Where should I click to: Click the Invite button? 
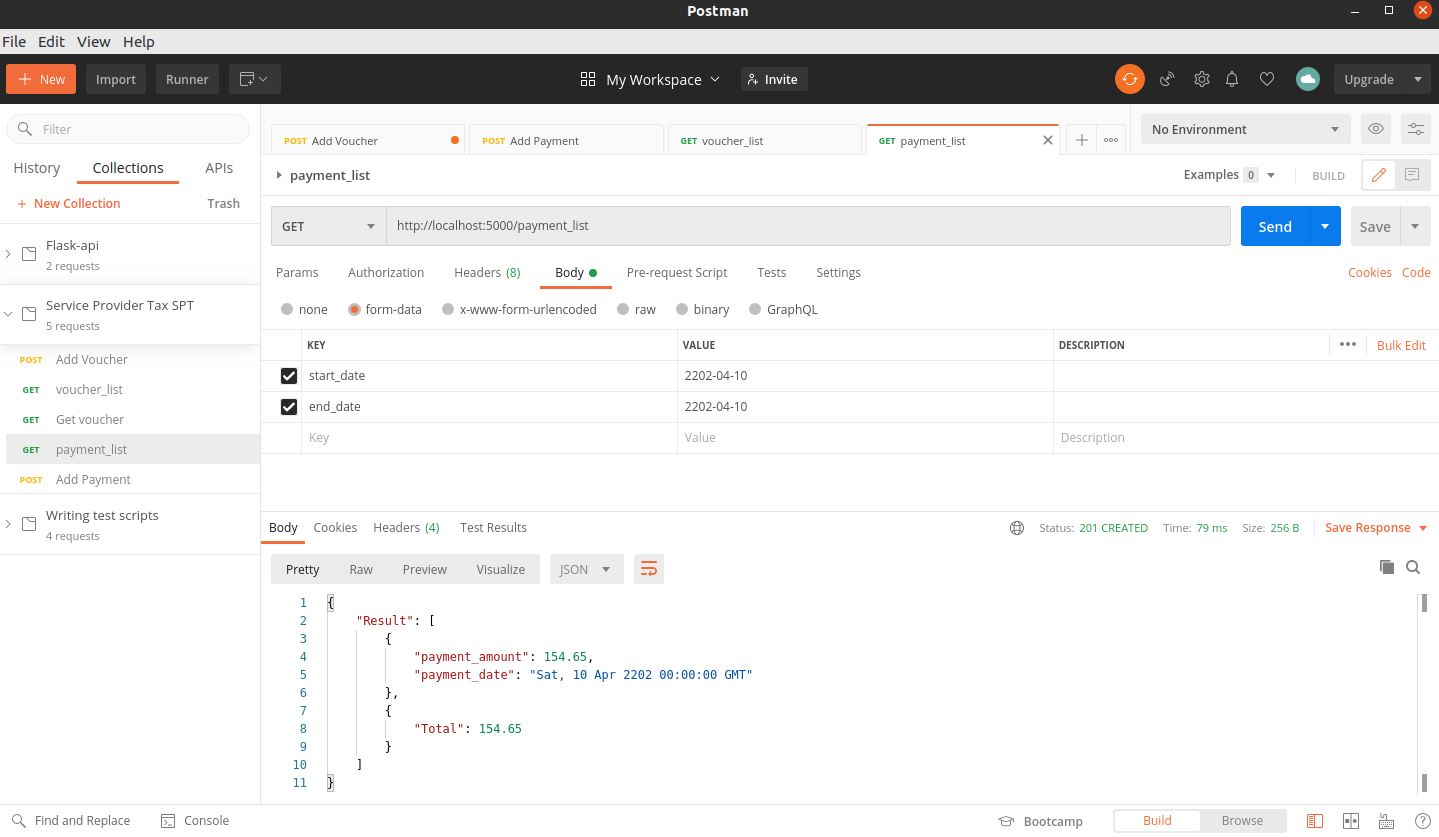point(774,79)
